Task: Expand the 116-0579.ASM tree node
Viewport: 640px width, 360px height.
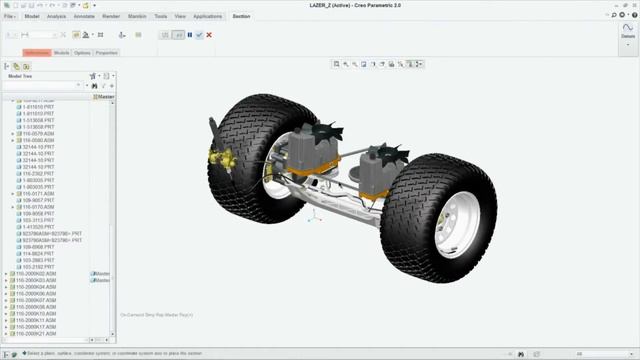Action: tap(13, 134)
